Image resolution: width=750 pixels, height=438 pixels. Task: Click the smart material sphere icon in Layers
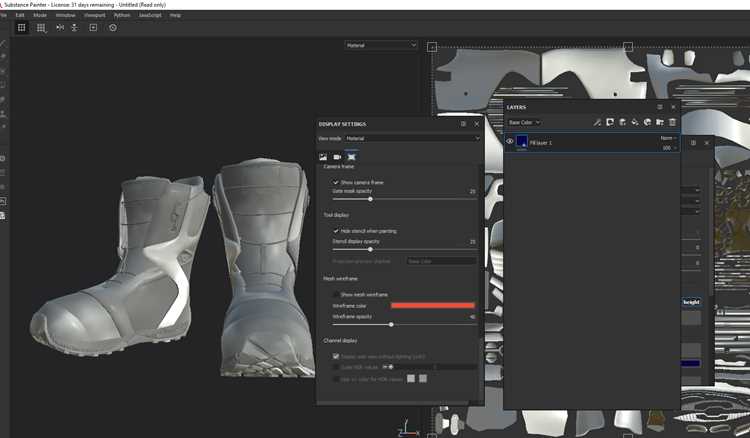(x=647, y=122)
